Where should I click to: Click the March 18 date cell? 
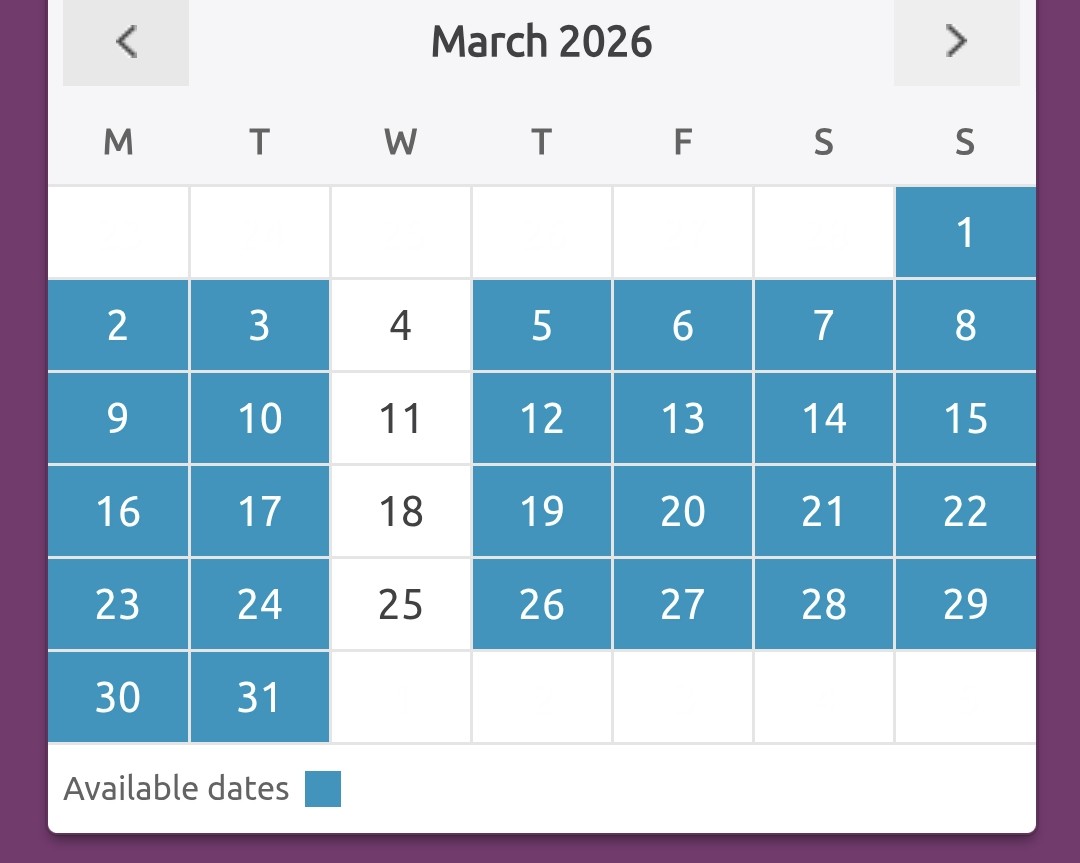(401, 511)
